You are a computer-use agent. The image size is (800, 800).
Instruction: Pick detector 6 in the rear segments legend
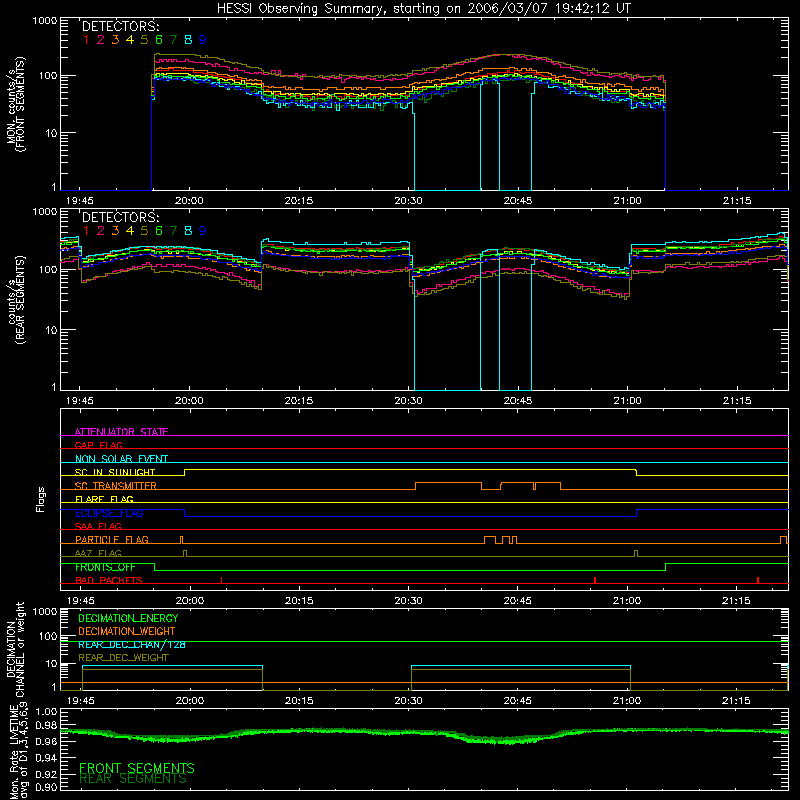(x=159, y=231)
